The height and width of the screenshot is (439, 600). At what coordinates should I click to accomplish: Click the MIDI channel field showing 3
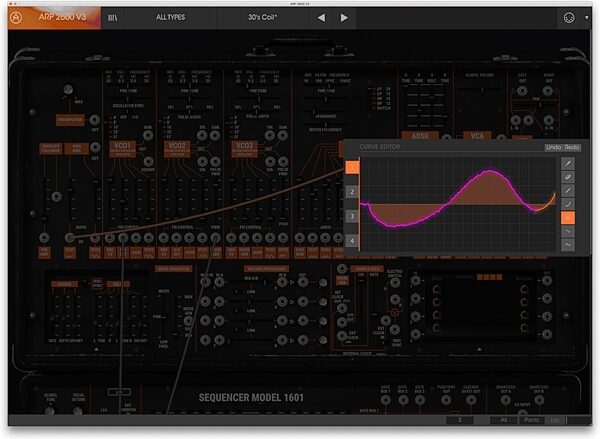[x=460, y=420]
